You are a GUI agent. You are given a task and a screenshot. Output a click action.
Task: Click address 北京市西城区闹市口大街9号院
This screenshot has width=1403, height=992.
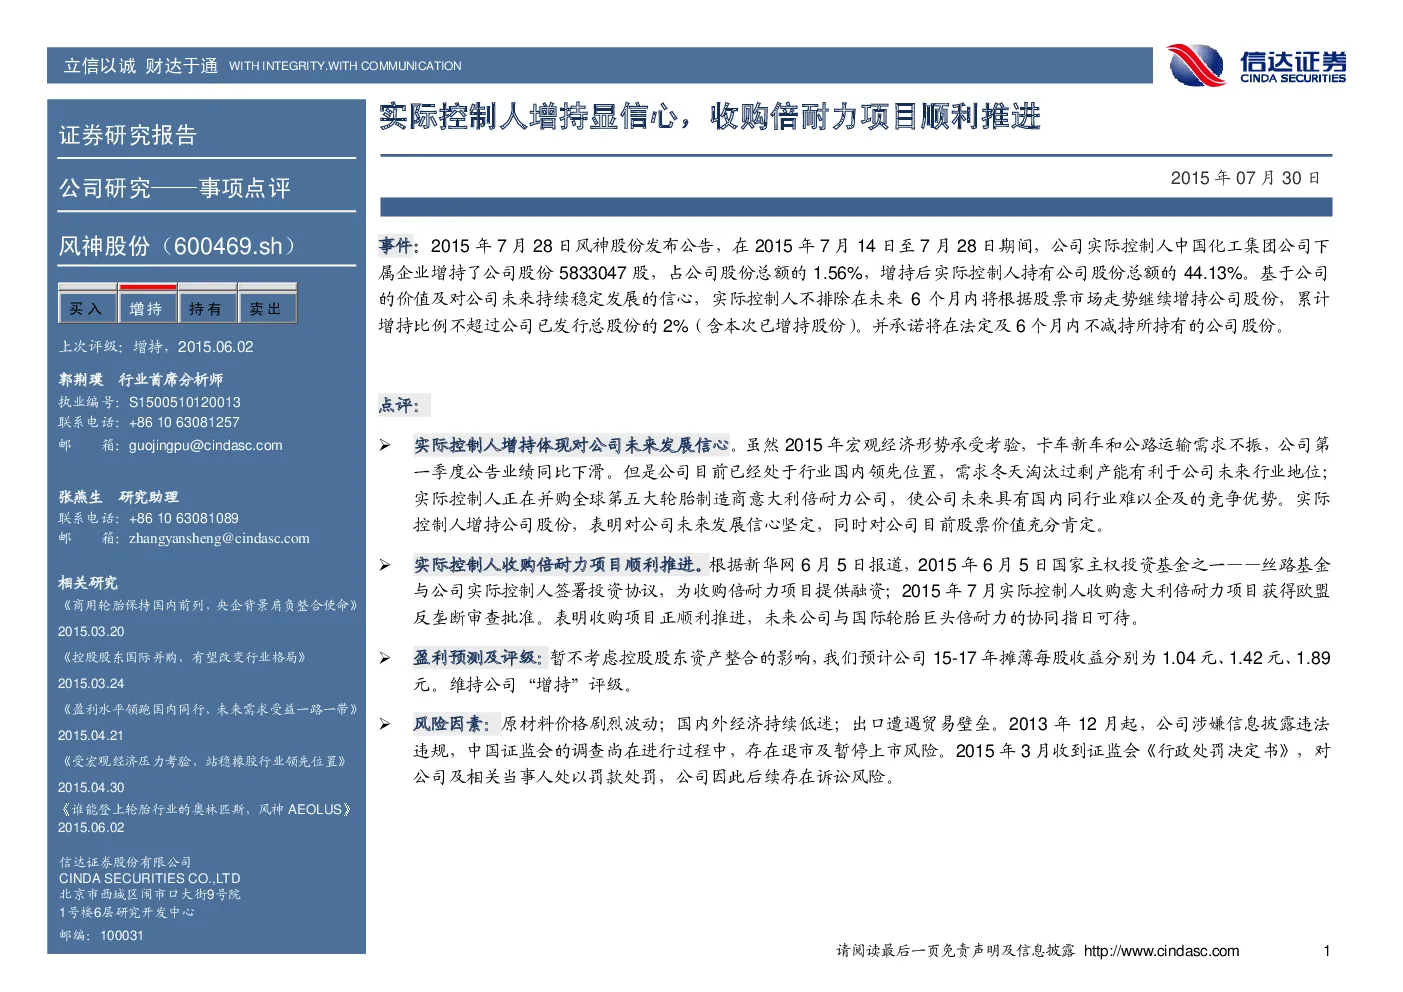pyautogui.click(x=150, y=895)
